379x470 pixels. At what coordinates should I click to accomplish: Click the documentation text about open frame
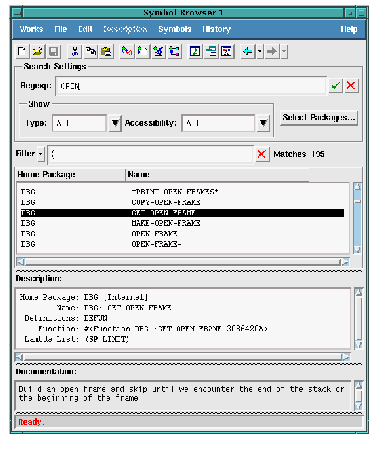[x=181, y=394]
